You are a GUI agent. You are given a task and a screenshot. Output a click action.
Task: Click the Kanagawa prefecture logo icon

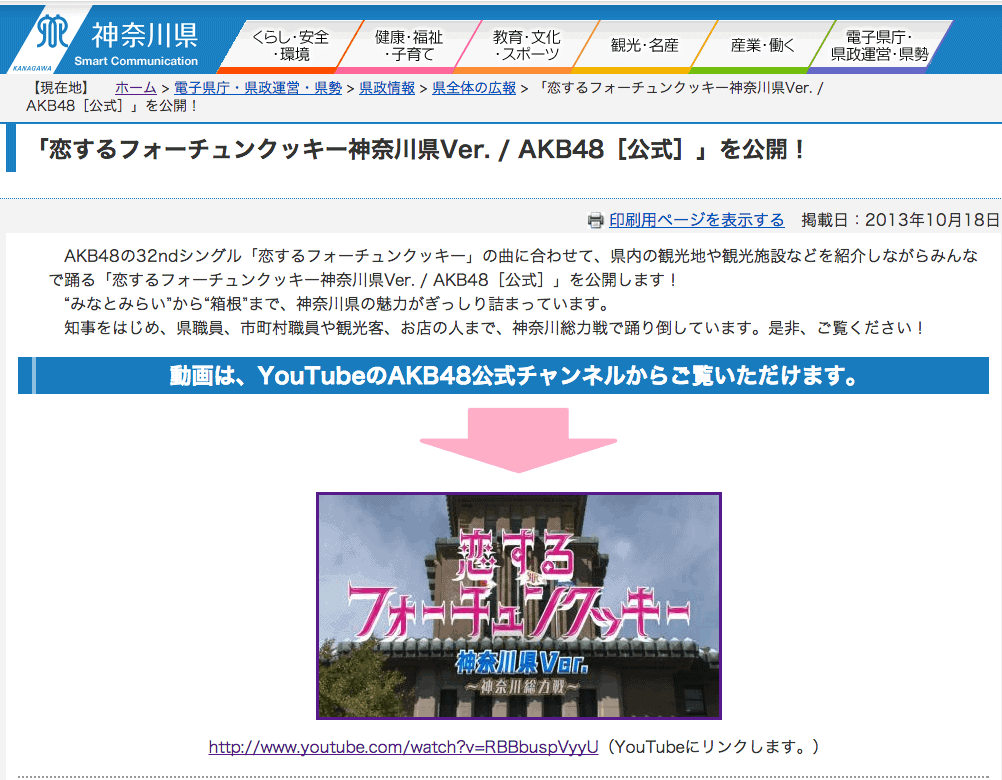click(x=51, y=33)
